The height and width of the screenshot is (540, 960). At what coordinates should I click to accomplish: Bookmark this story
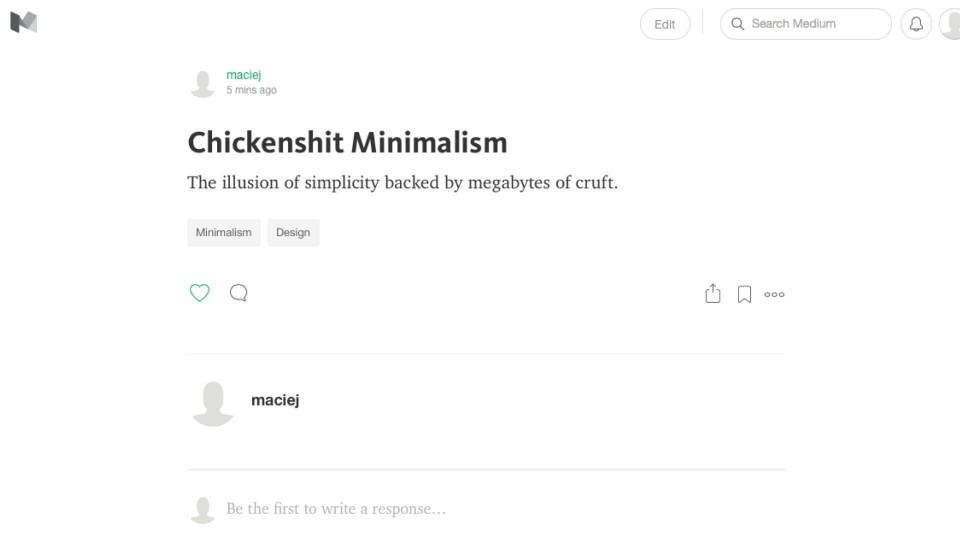(x=744, y=294)
